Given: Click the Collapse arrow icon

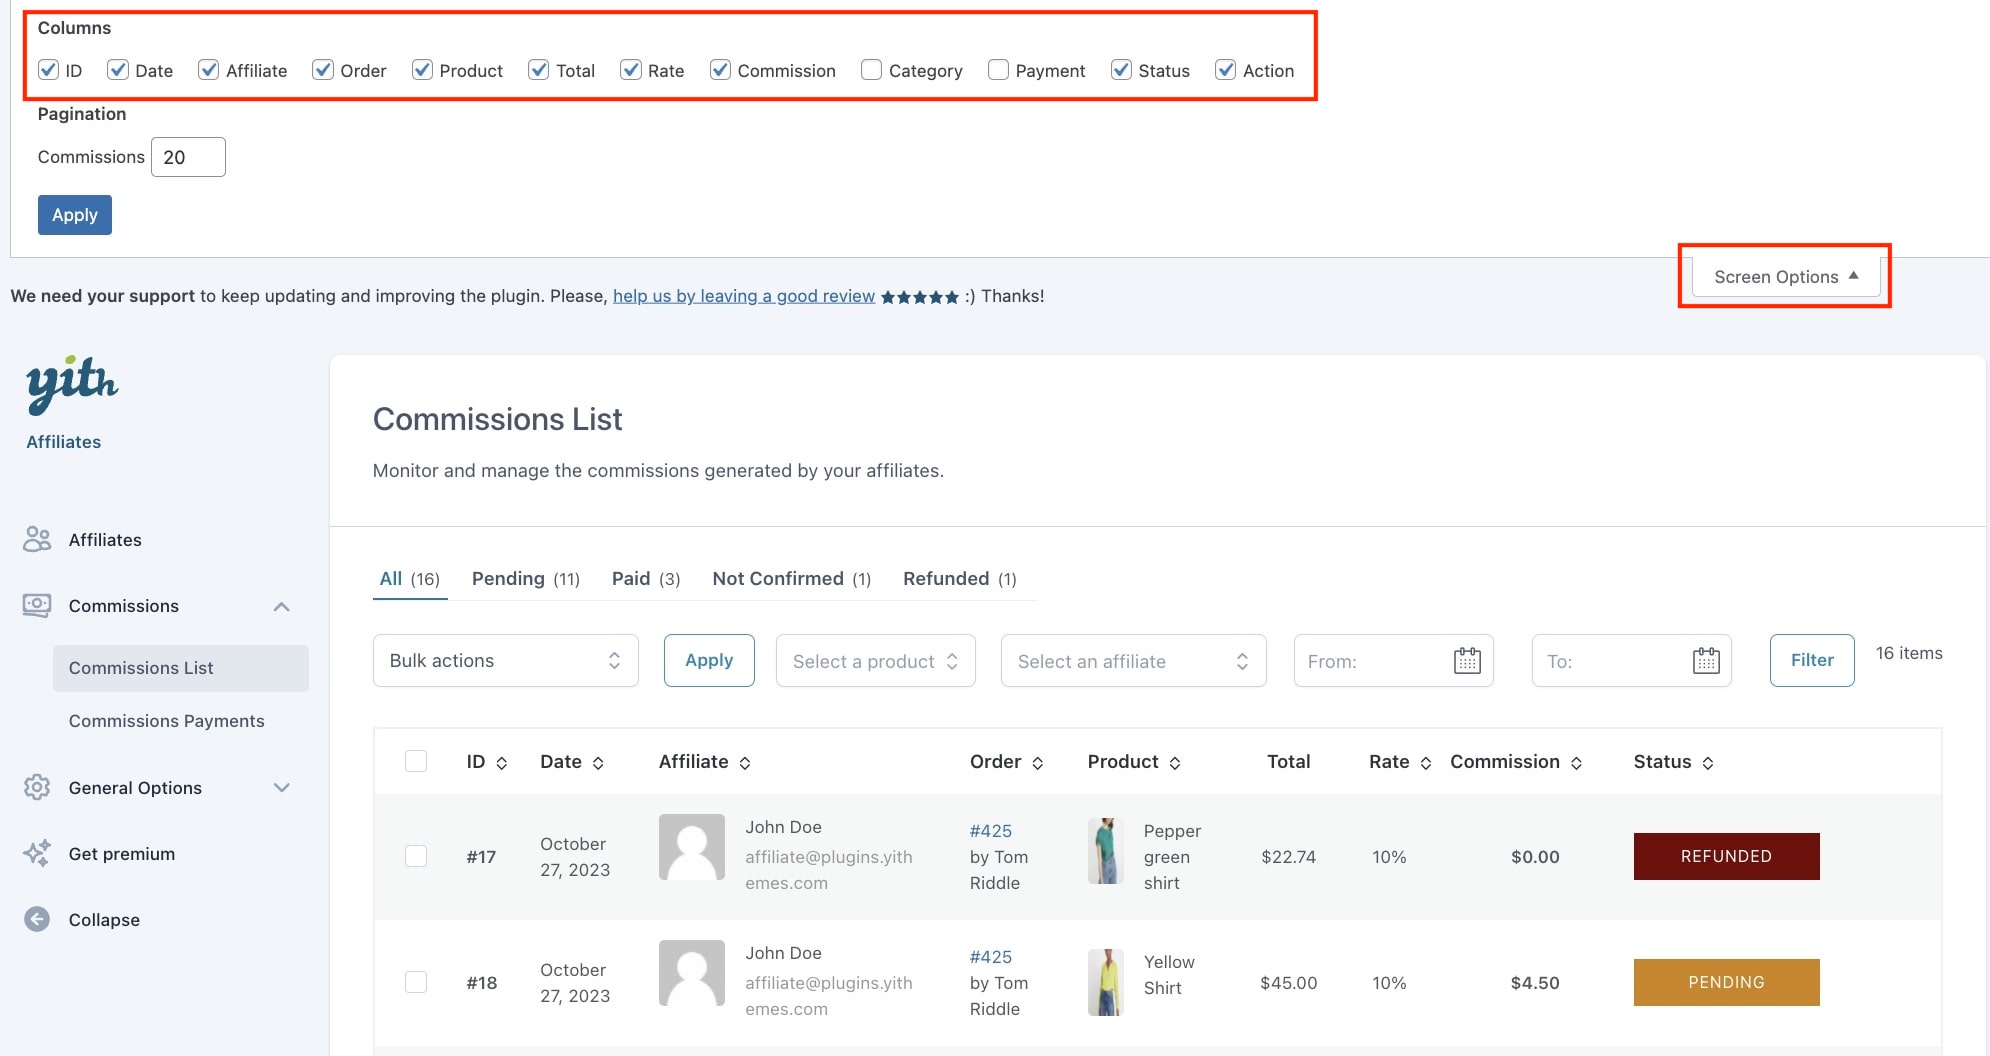Looking at the screenshot, I should [x=37, y=920].
